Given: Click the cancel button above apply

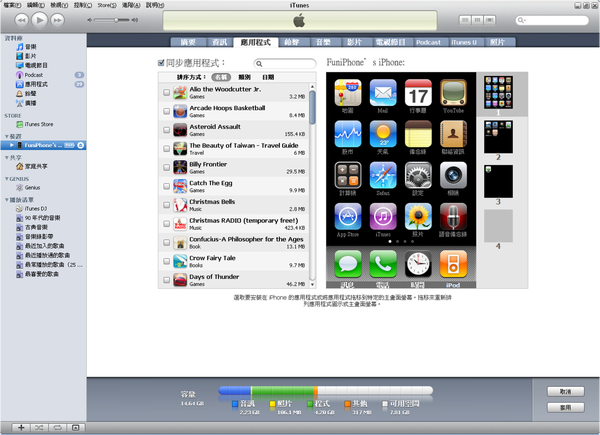Looking at the screenshot, I should click(566, 391).
